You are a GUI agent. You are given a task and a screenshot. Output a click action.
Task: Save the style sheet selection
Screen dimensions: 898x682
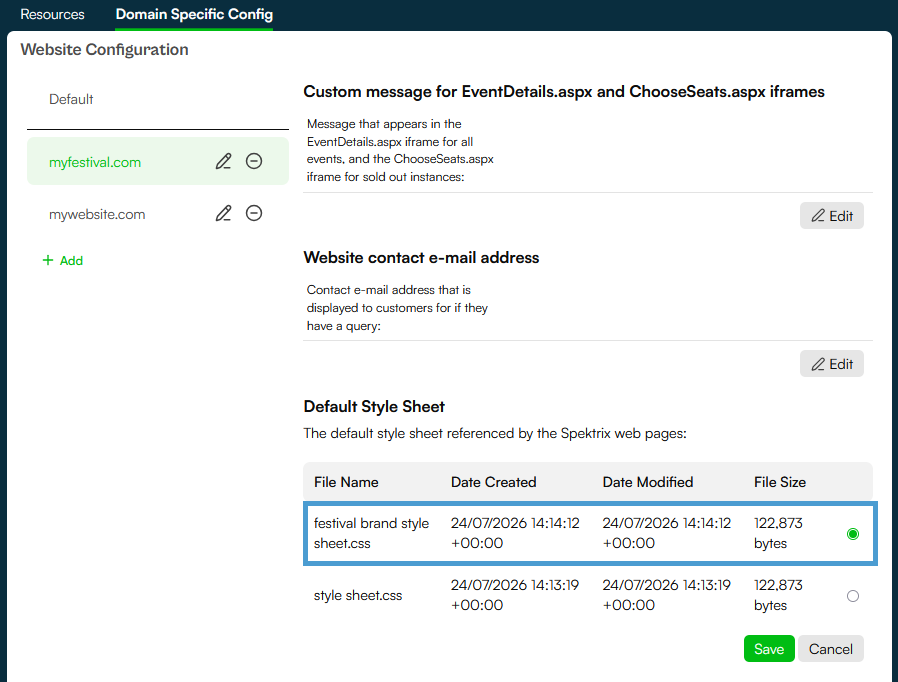[769, 649]
